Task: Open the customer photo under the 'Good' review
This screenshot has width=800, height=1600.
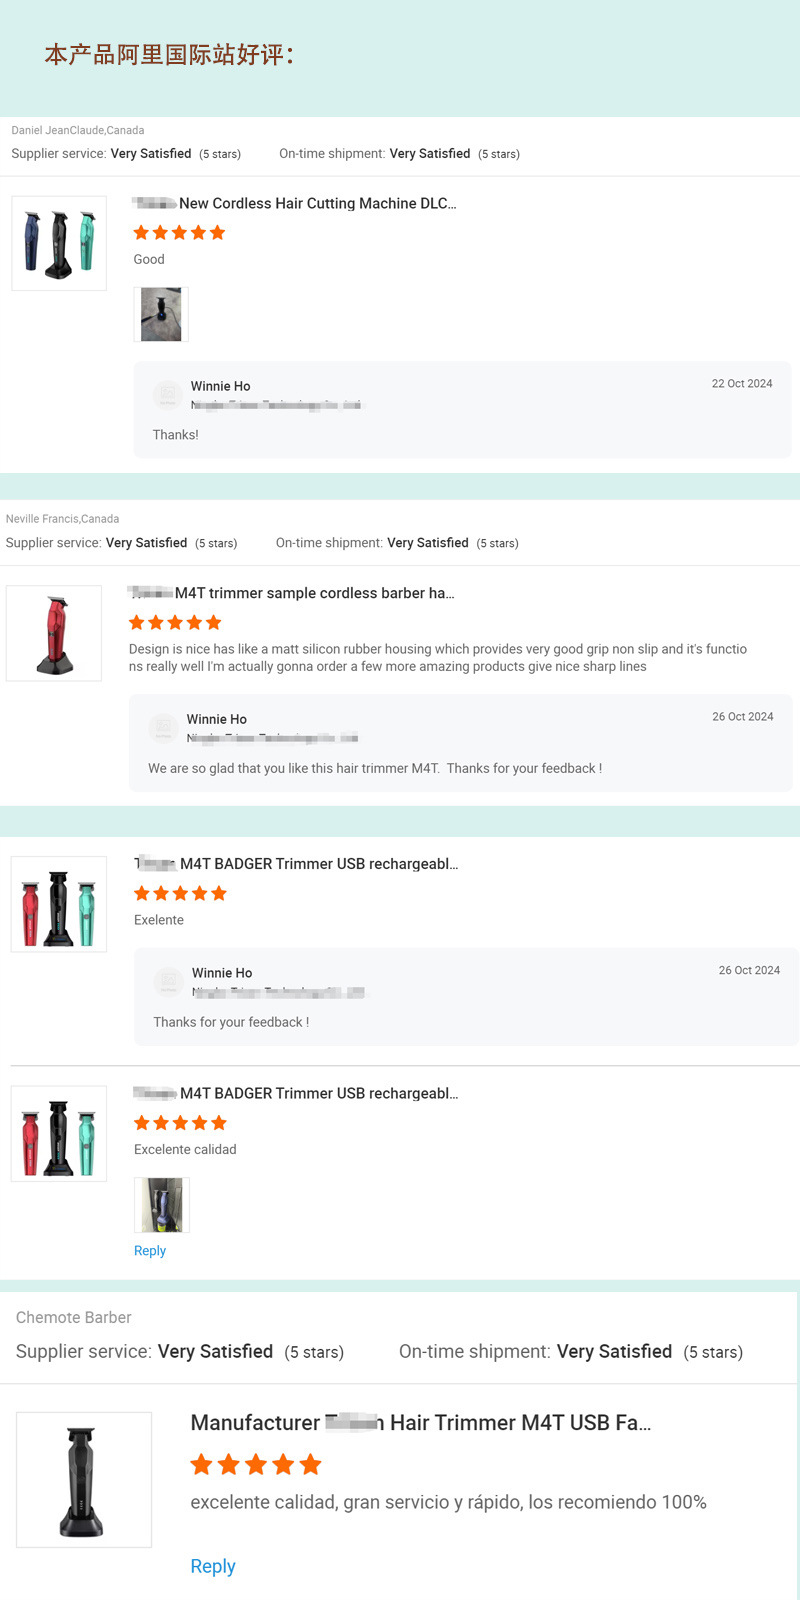Action: point(161,314)
